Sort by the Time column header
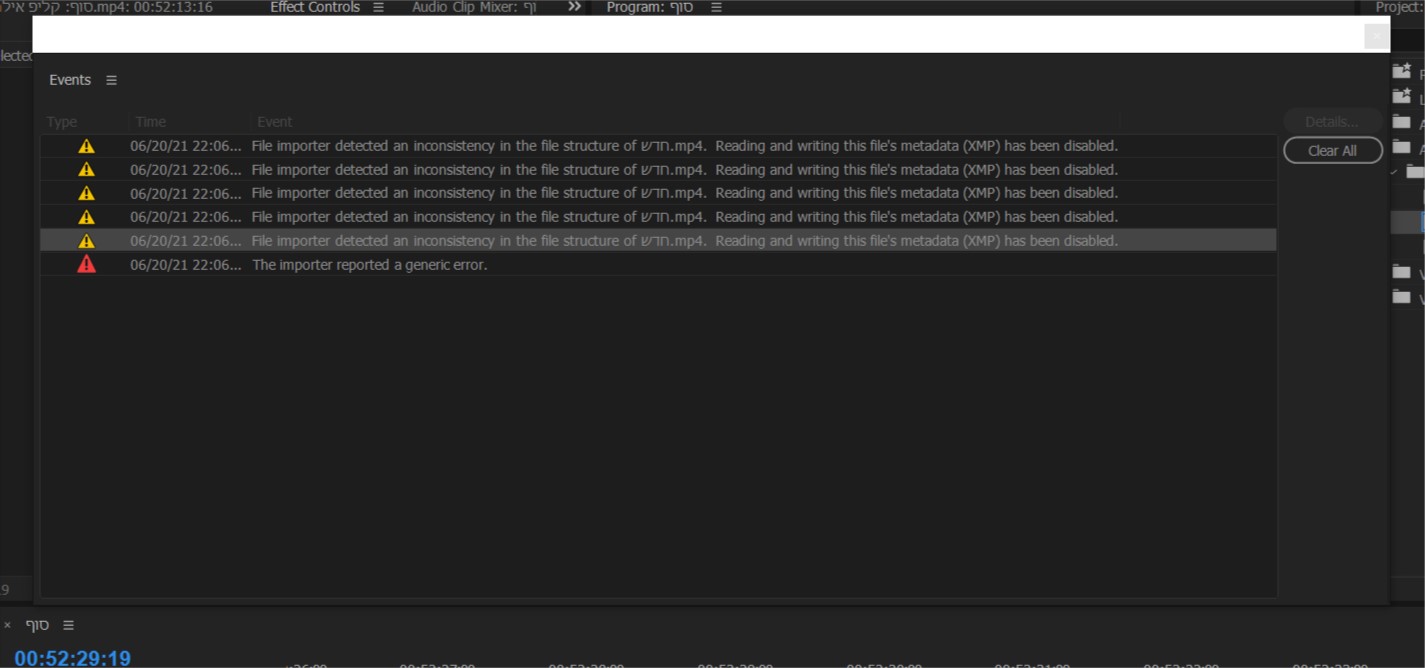Image resolution: width=1425 pixels, height=668 pixels. click(150, 122)
